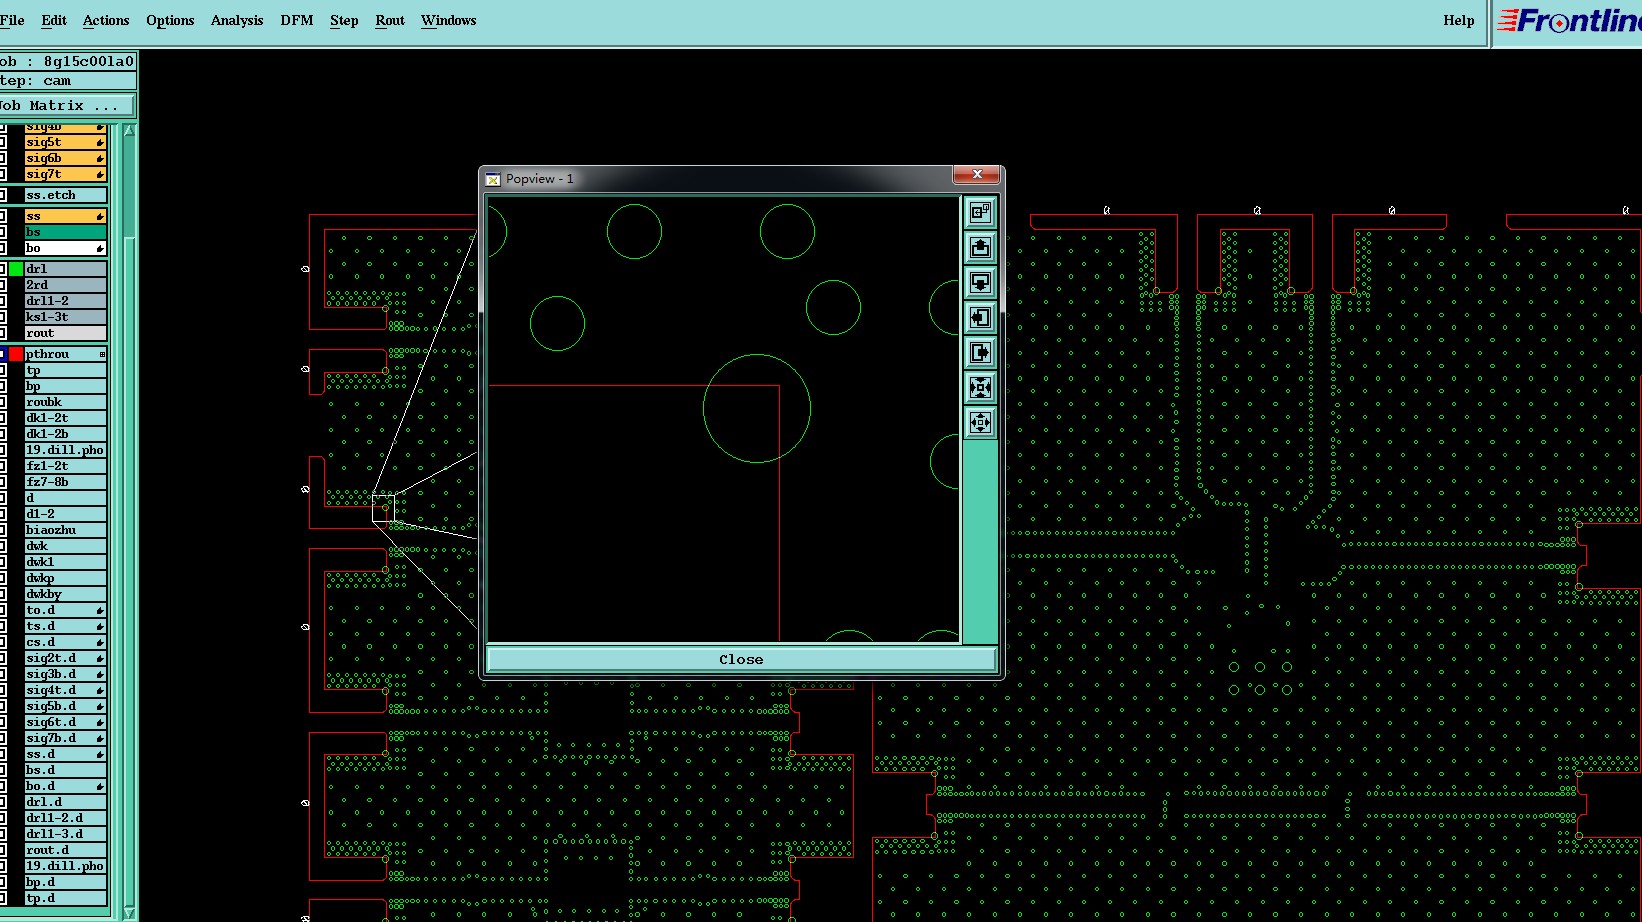The image size is (1642, 922).
Task: Click the Popview link-to-main-view icon
Action: click(980, 212)
